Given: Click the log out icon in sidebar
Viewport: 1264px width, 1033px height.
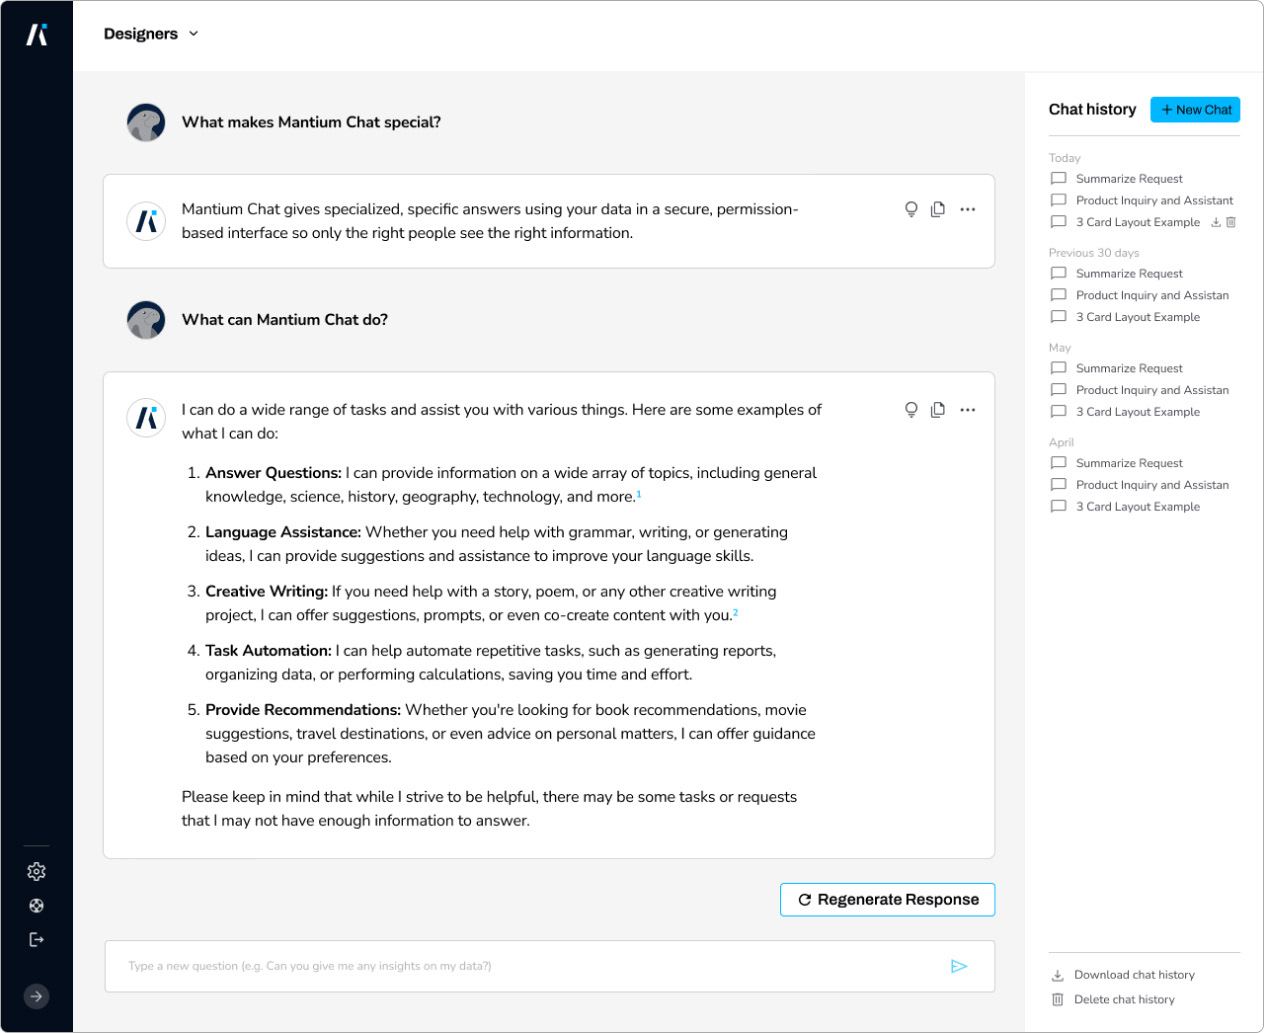Looking at the screenshot, I should click(x=36, y=939).
